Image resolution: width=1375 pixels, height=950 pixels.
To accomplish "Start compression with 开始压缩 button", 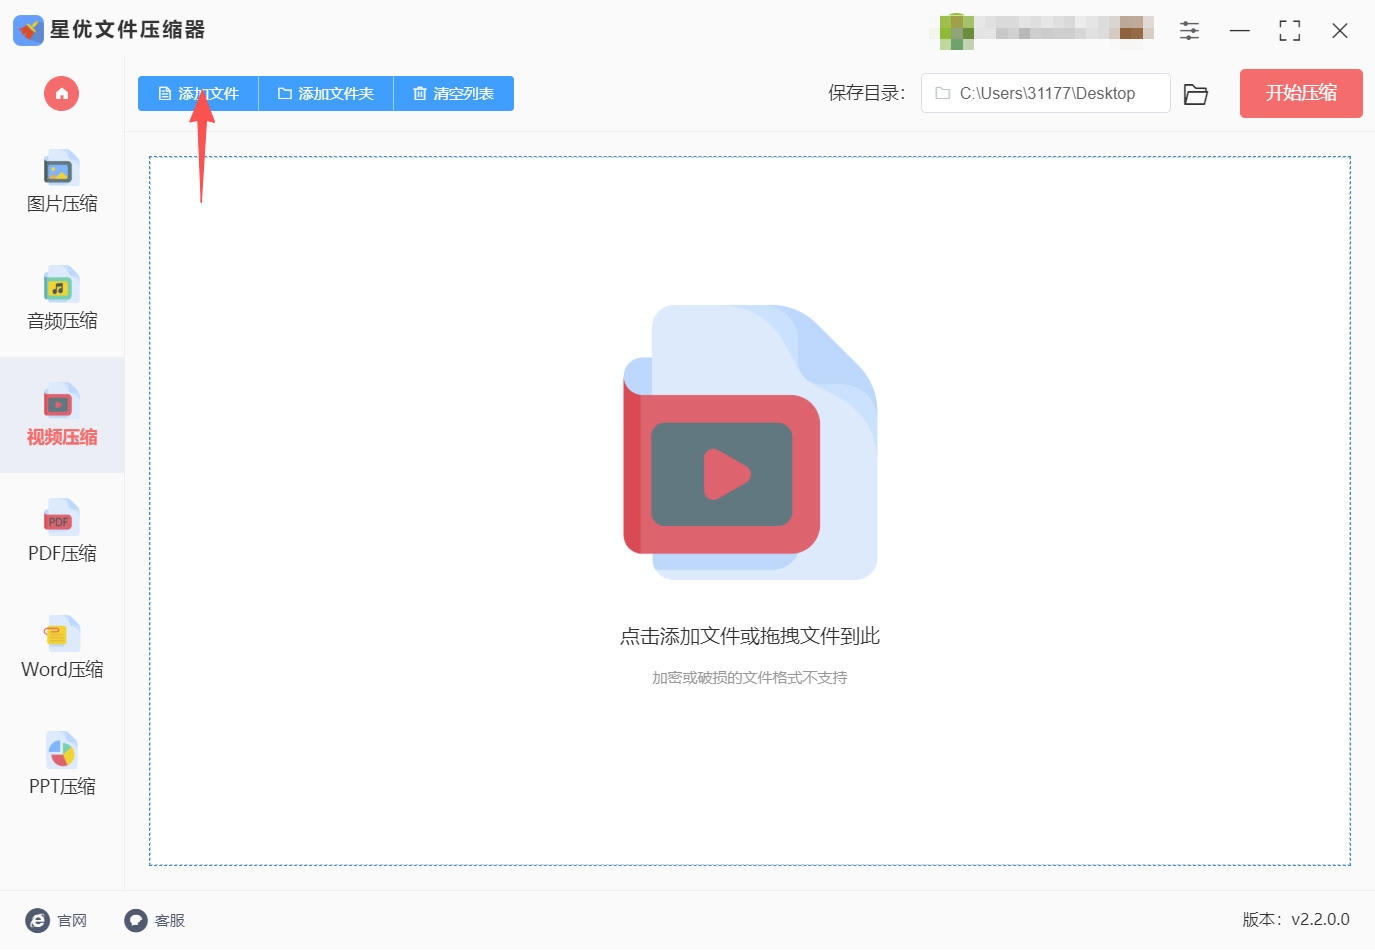I will [x=1301, y=93].
